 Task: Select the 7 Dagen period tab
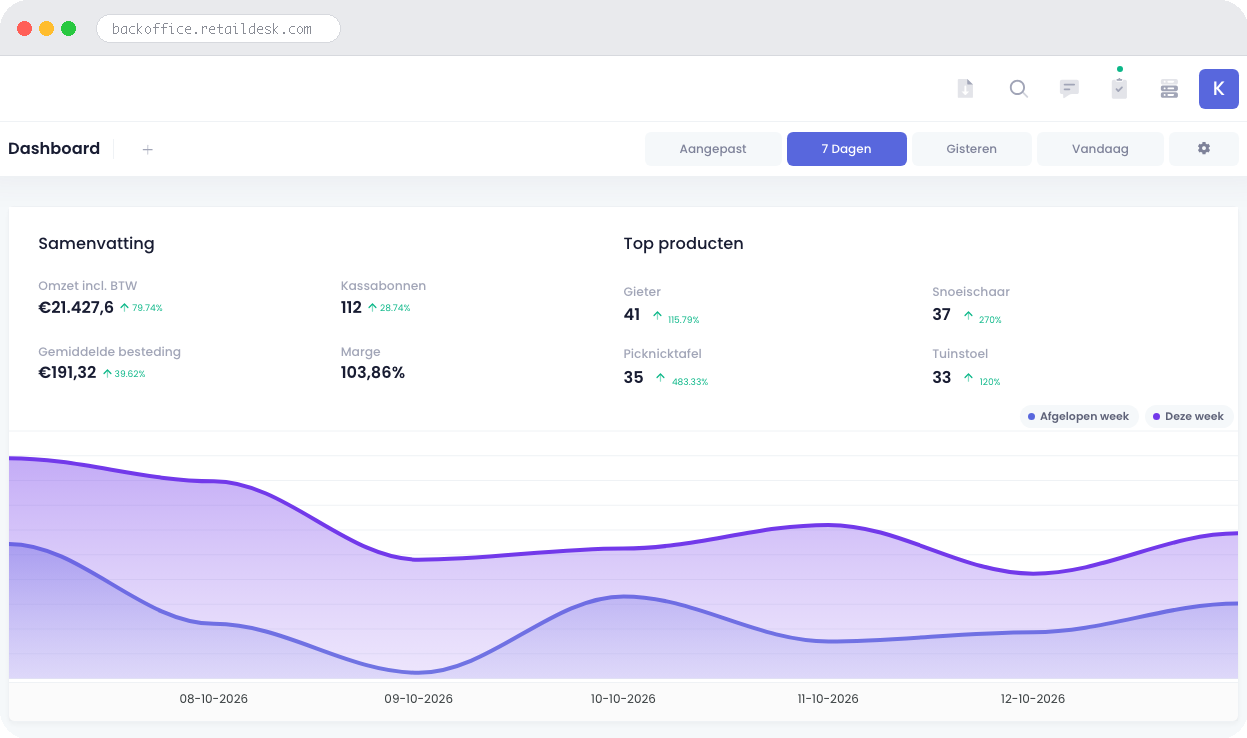[x=846, y=148]
